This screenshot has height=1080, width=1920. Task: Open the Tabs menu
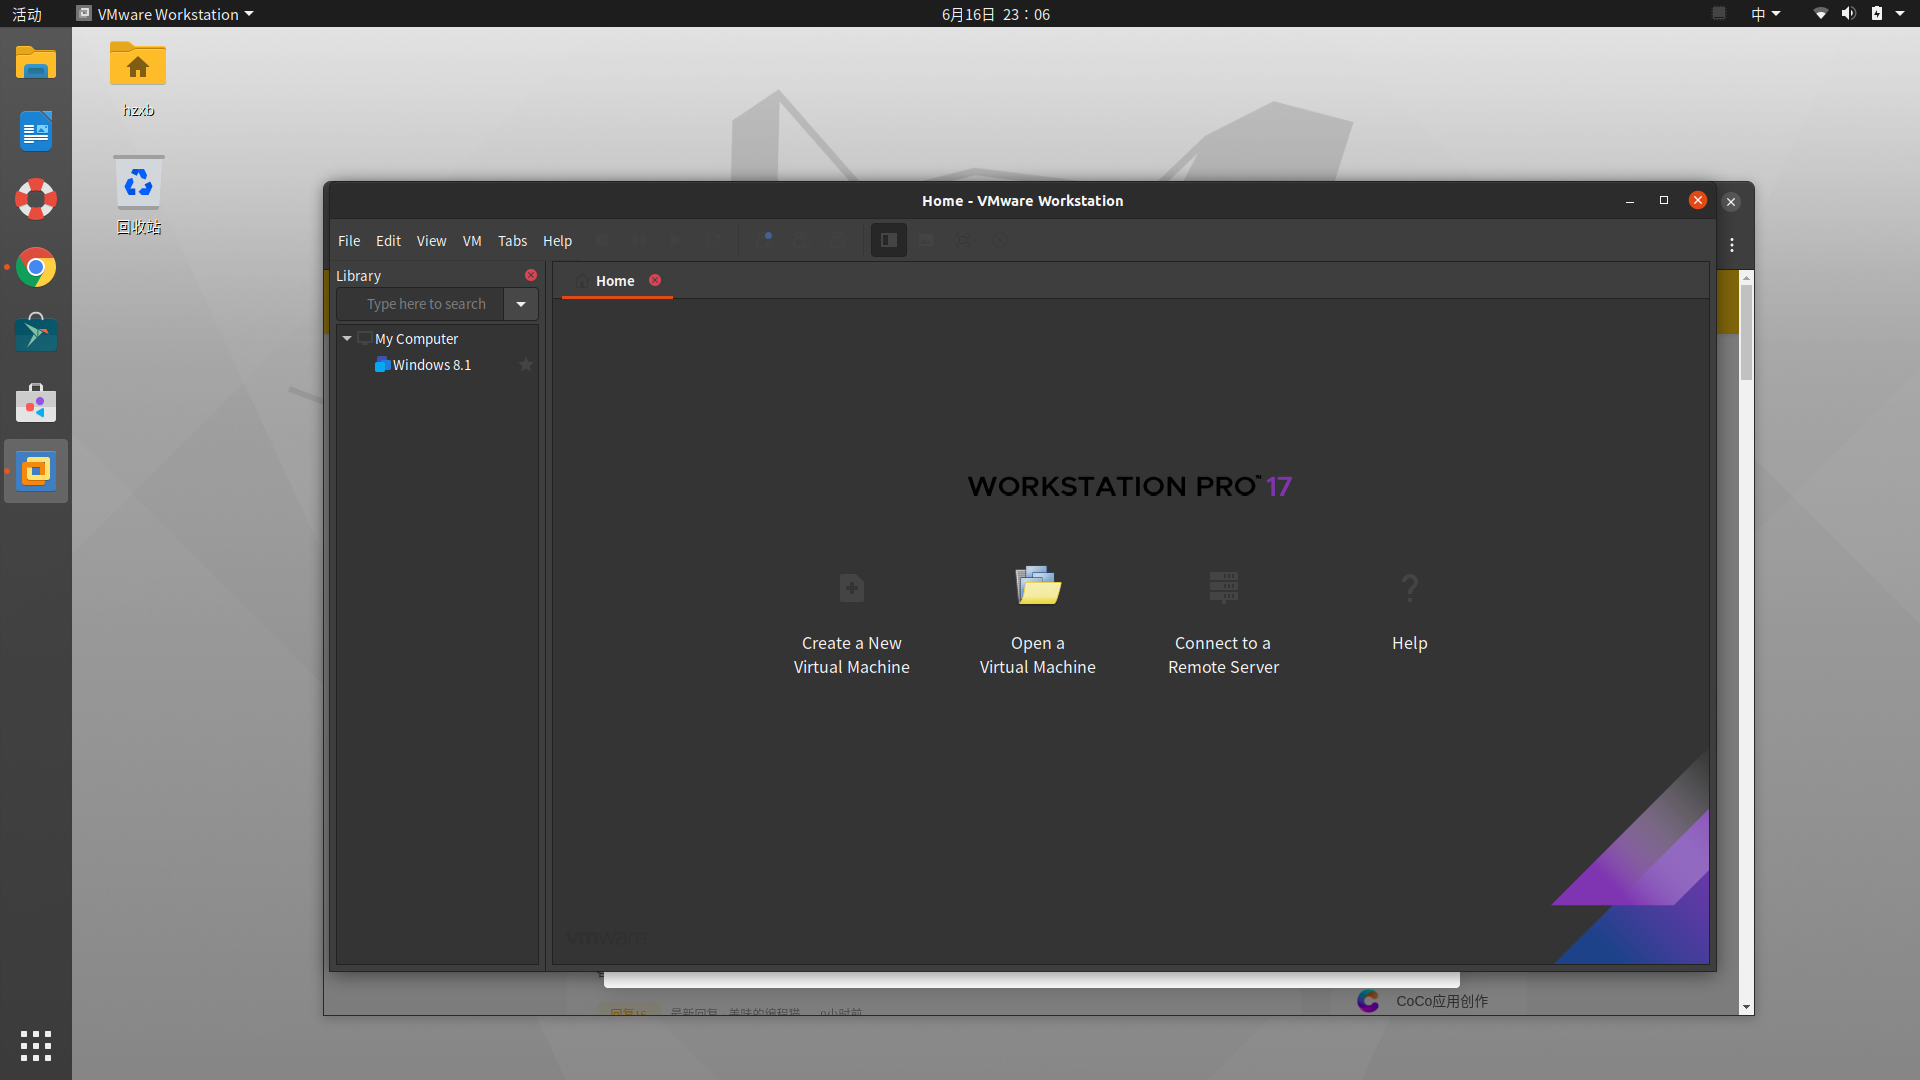(512, 241)
